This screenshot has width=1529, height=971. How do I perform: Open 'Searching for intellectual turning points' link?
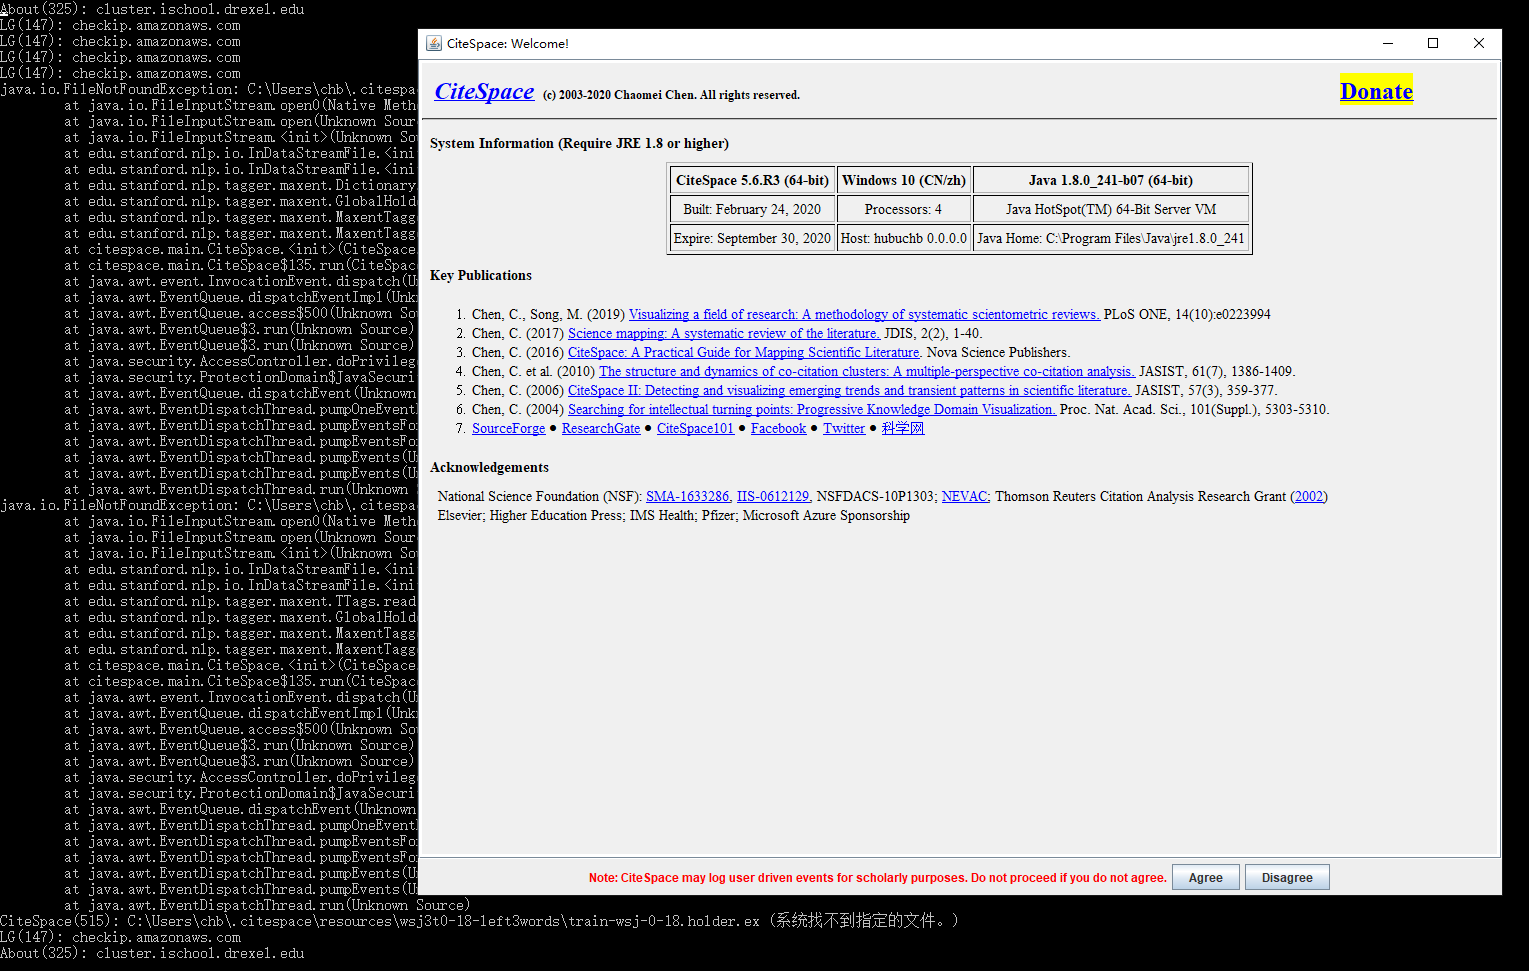point(811,409)
